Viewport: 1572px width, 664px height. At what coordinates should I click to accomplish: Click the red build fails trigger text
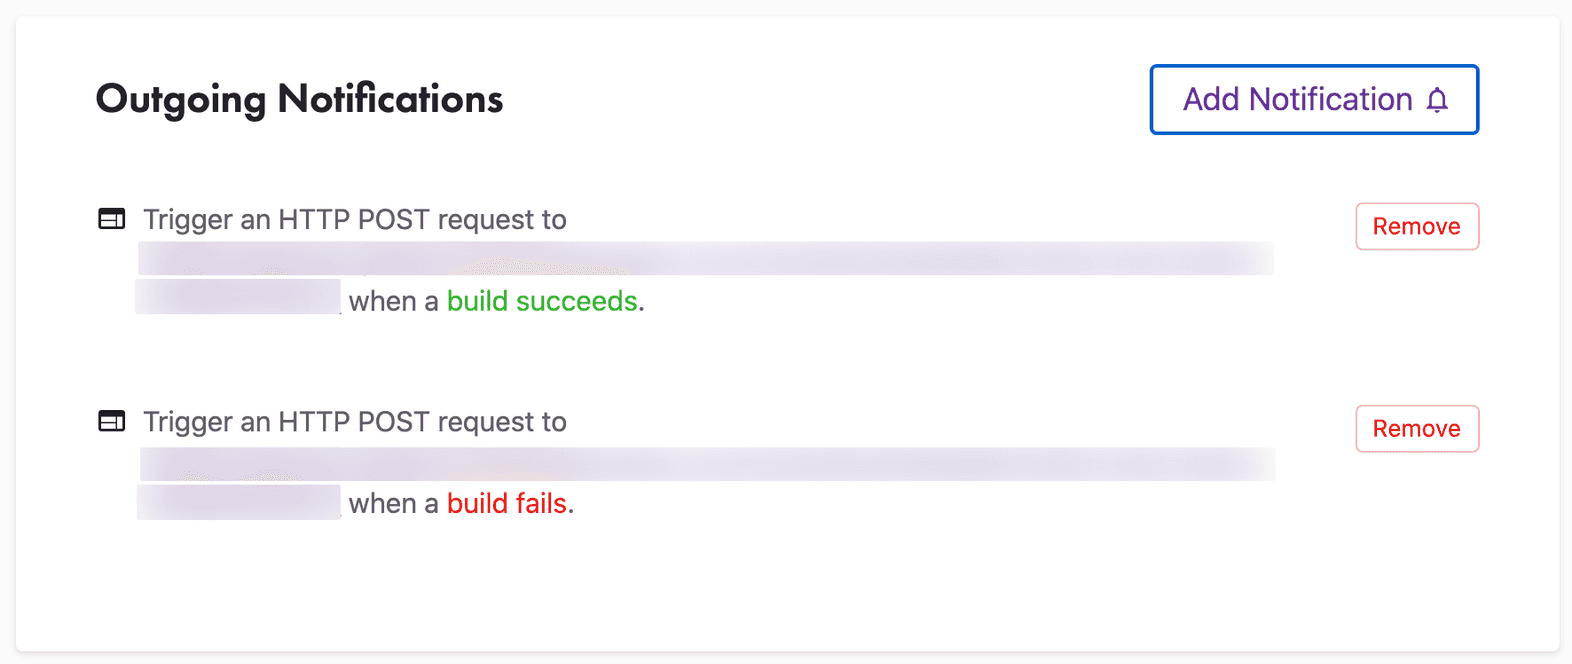[507, 503]
